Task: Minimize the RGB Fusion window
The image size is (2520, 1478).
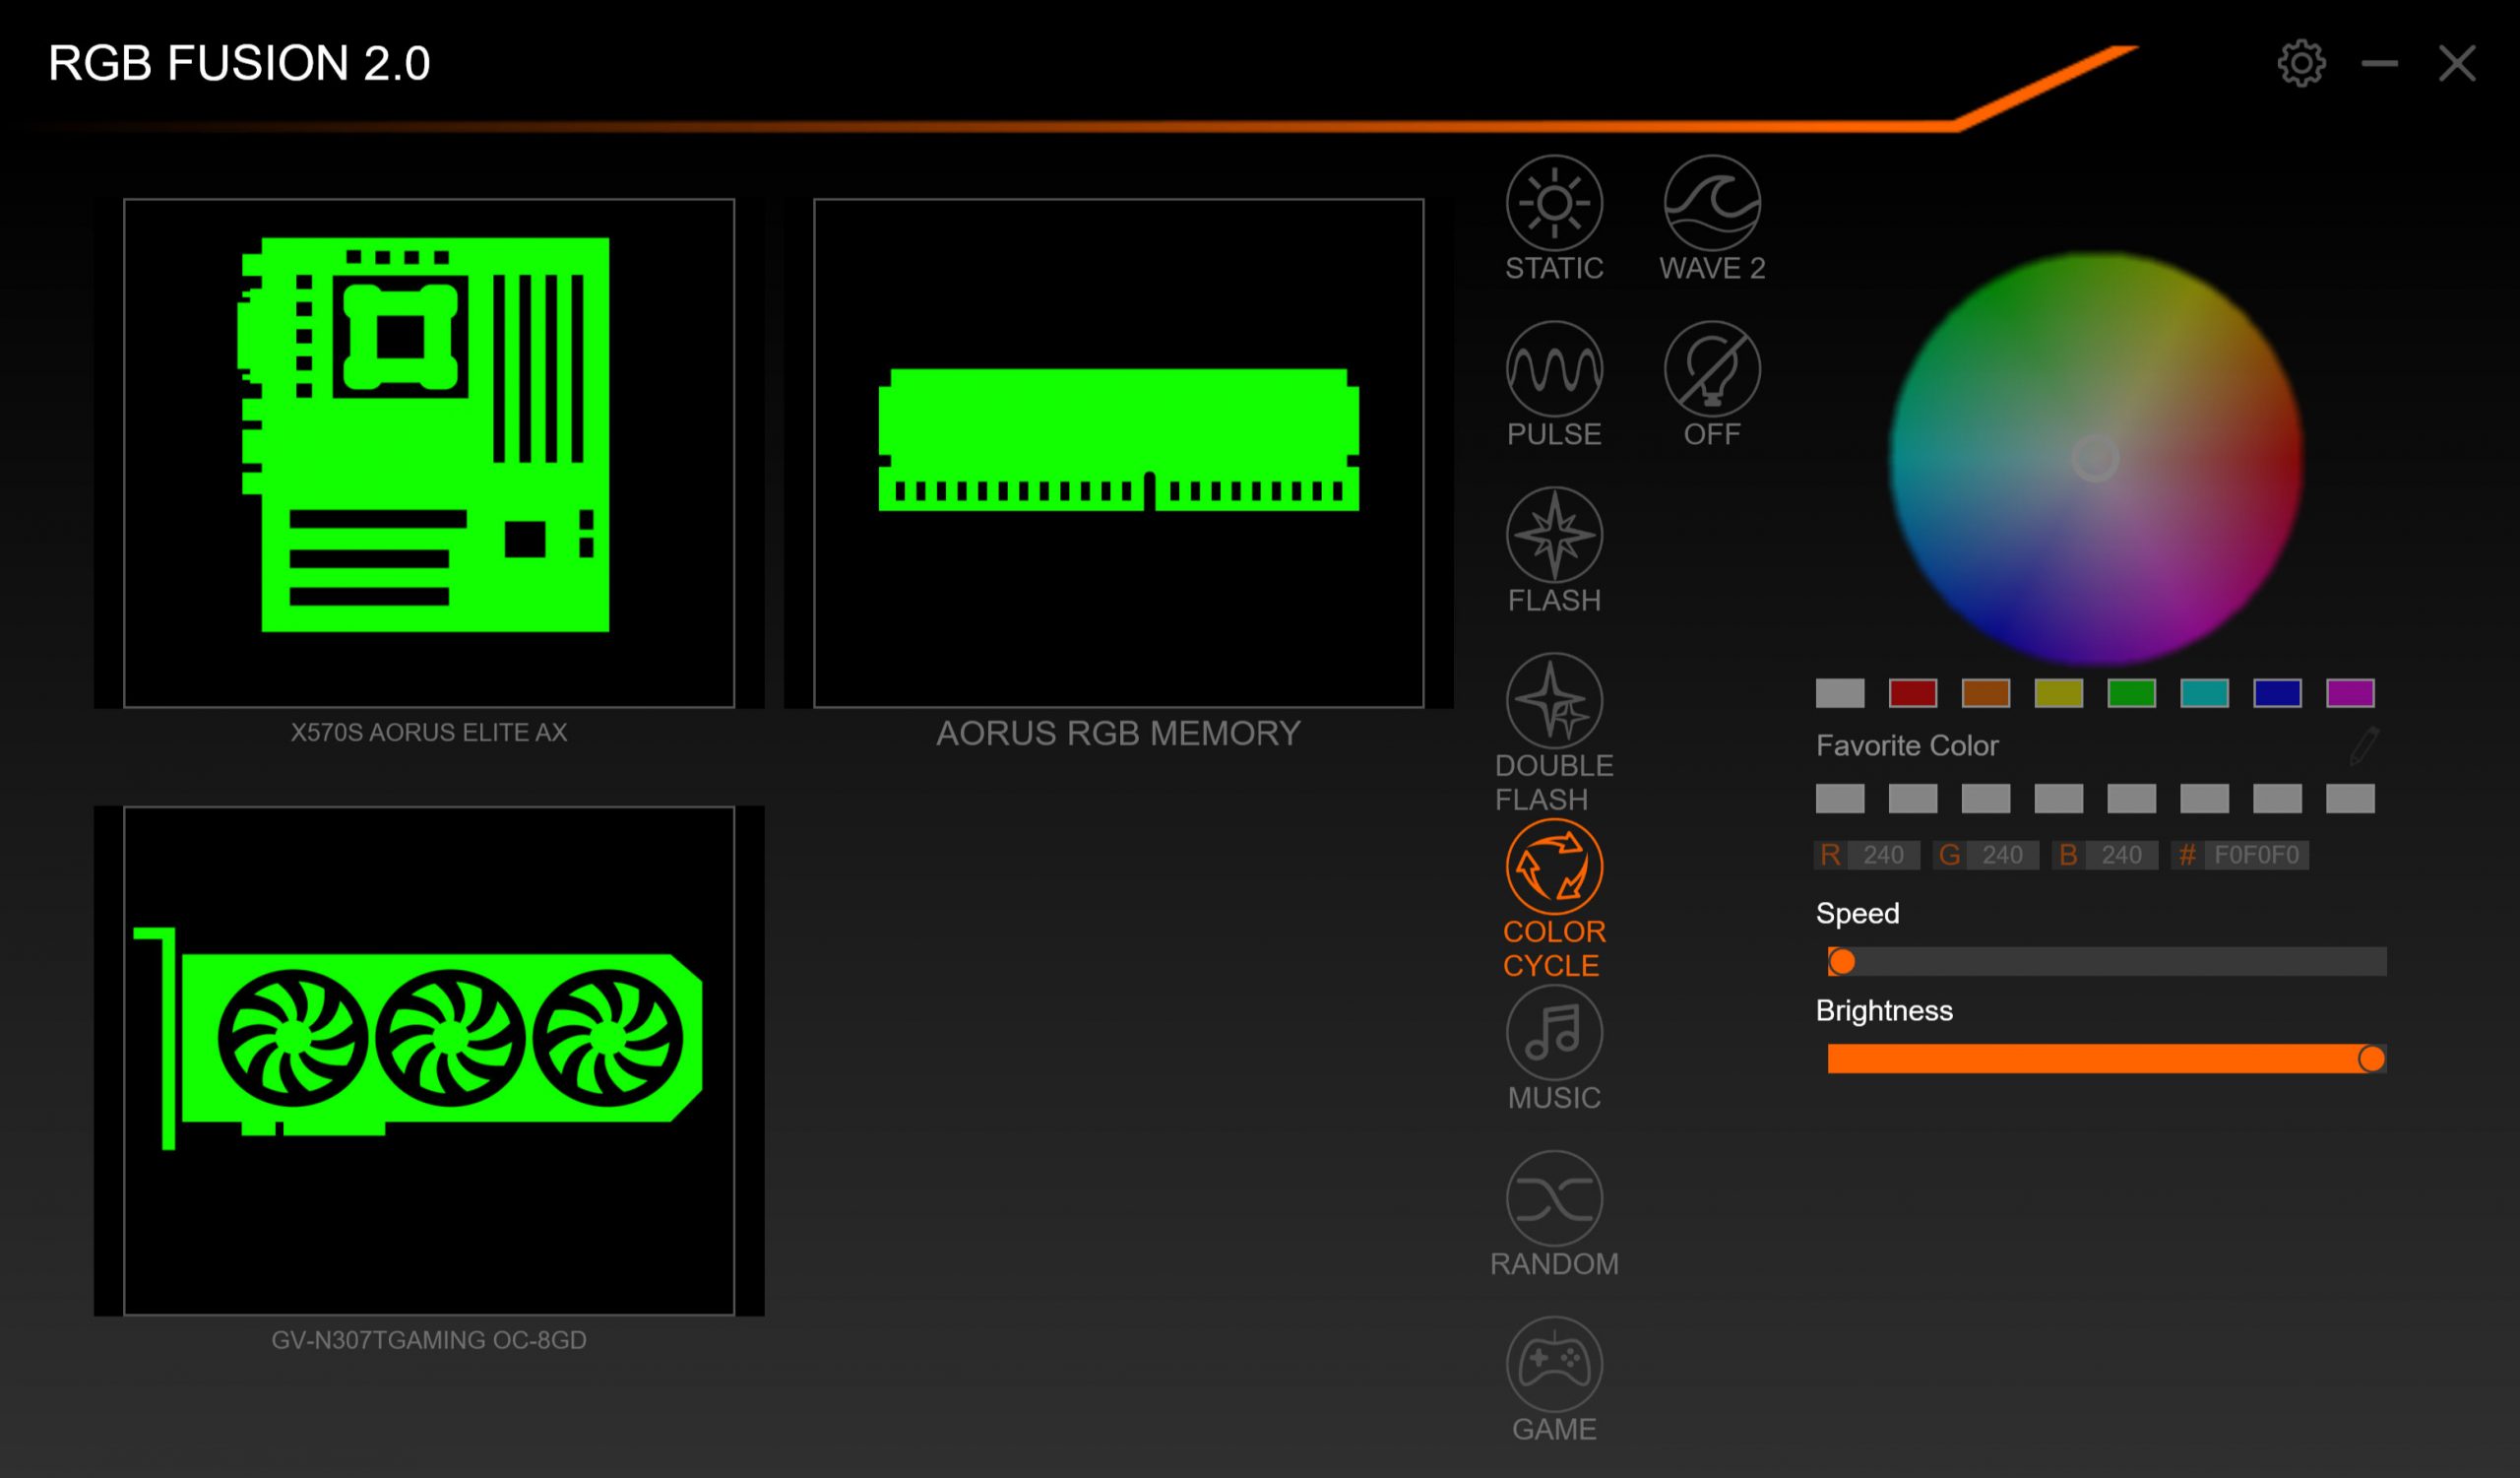Action: pos(2379,64)
